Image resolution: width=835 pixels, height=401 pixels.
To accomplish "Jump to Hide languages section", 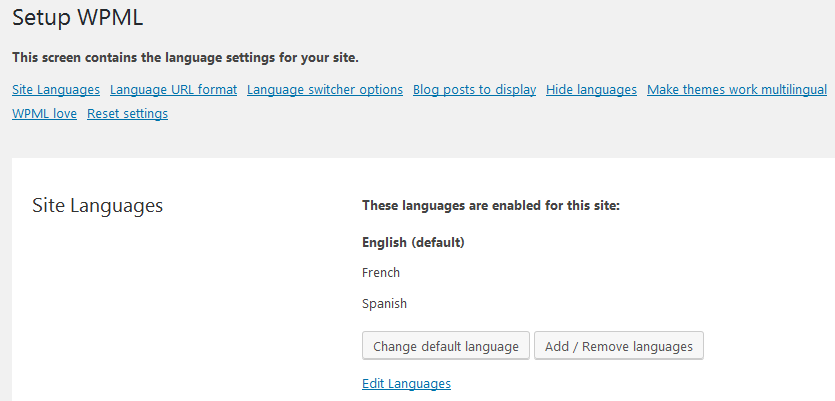I will point(592,89).
